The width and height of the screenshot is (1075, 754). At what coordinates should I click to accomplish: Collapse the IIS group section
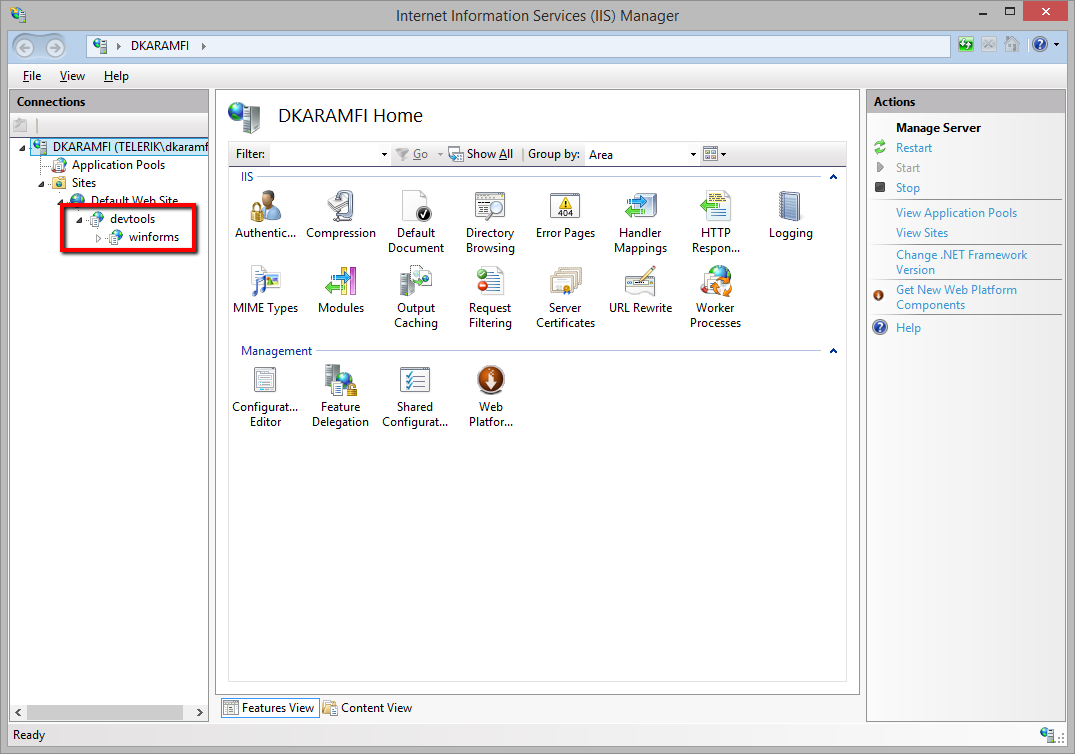(x=833, y=177)
